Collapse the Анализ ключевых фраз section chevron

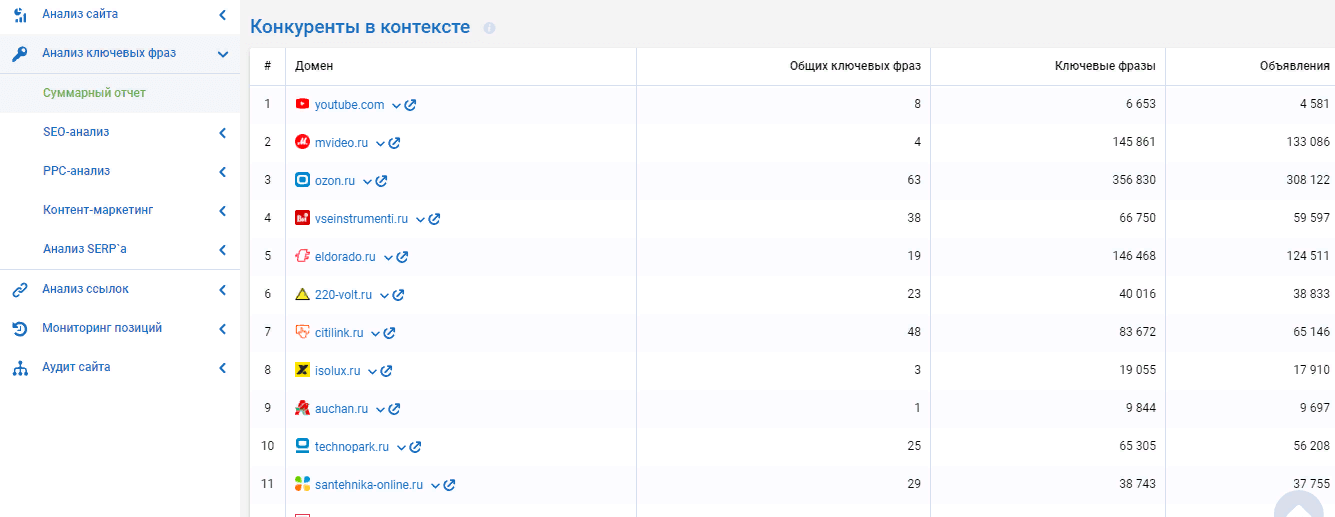click(222, 54)
